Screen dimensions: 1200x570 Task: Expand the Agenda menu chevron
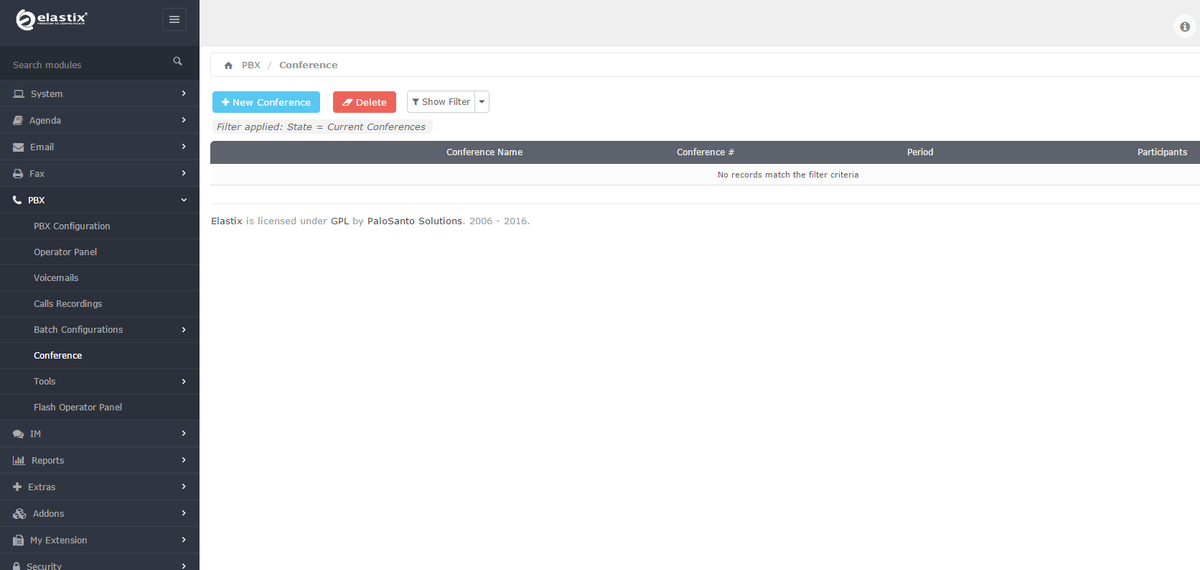(x=184, y=120)
